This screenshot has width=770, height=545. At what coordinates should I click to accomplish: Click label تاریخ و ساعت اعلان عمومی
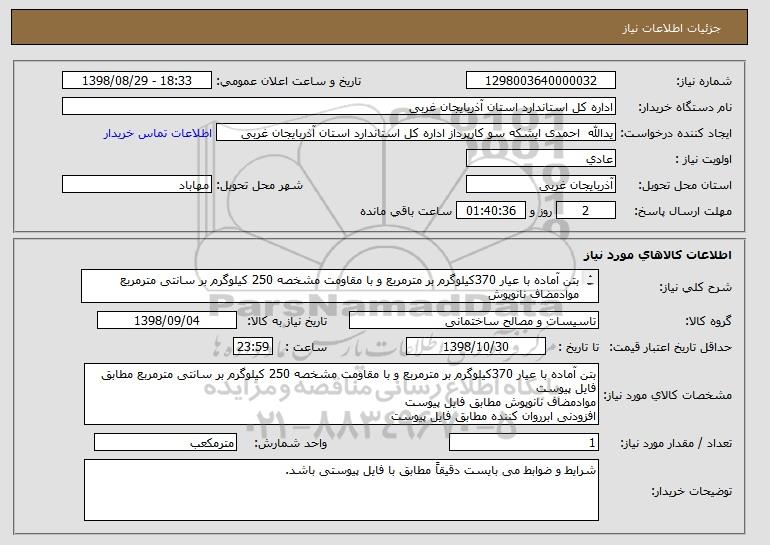pyautogui.click(x=289, y=81)
